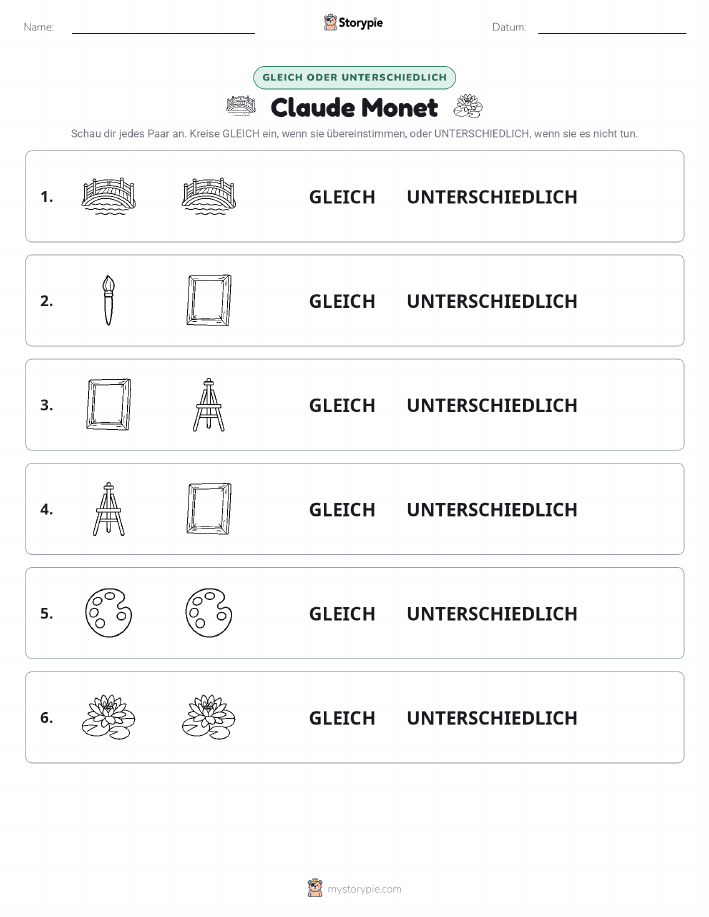Click the GLEICH ODER UNTERSCHIEDLICH badge

click(x=354, y=77)
